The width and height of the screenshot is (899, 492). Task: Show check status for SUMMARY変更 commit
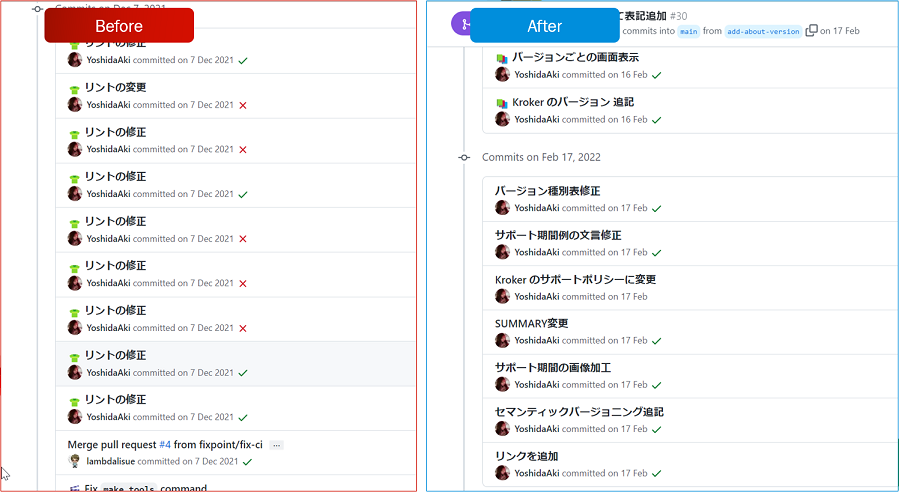657,341
